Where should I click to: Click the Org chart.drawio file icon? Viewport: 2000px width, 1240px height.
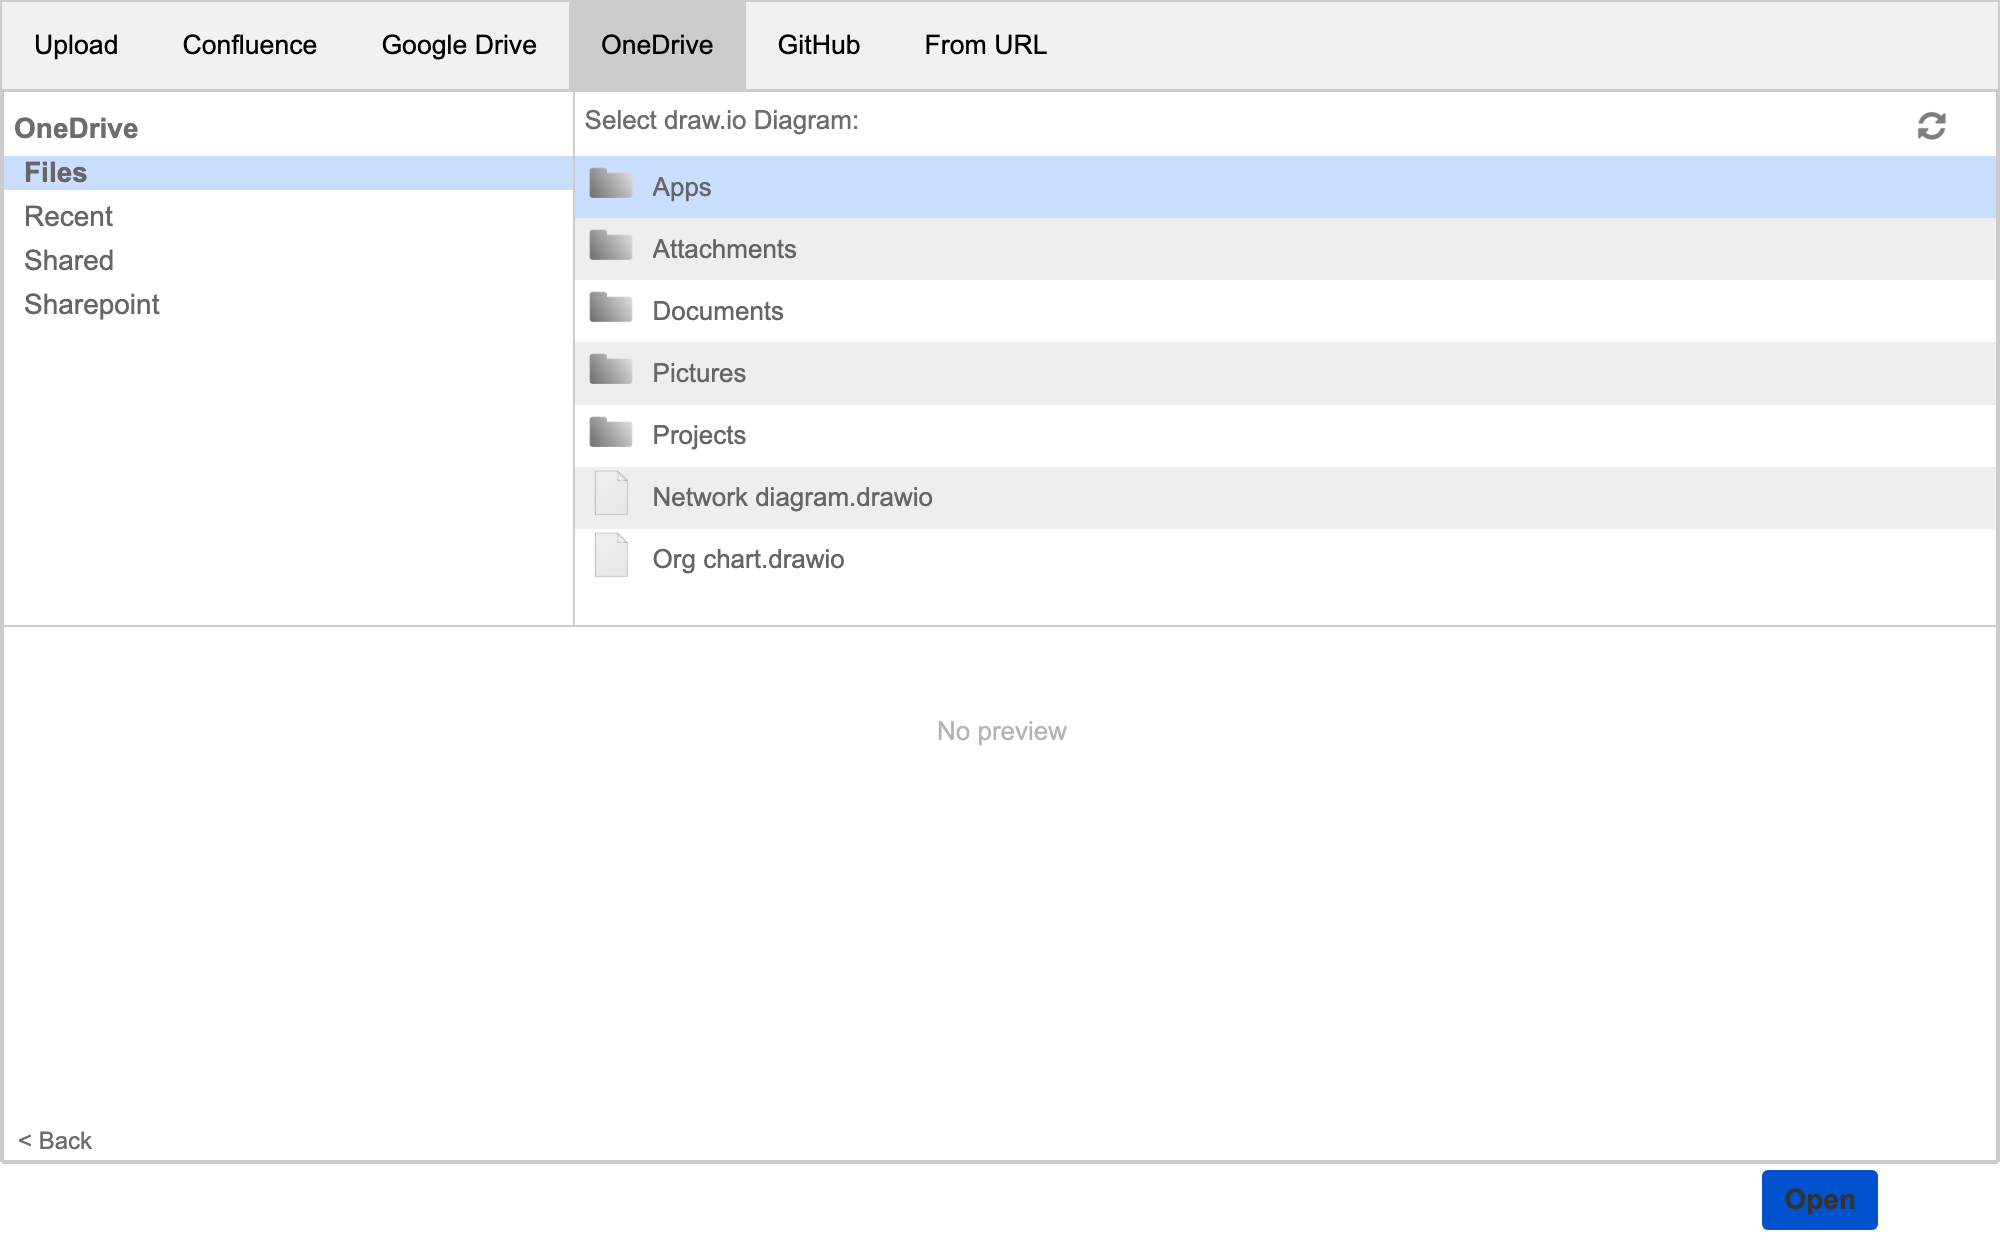[611, 555]
